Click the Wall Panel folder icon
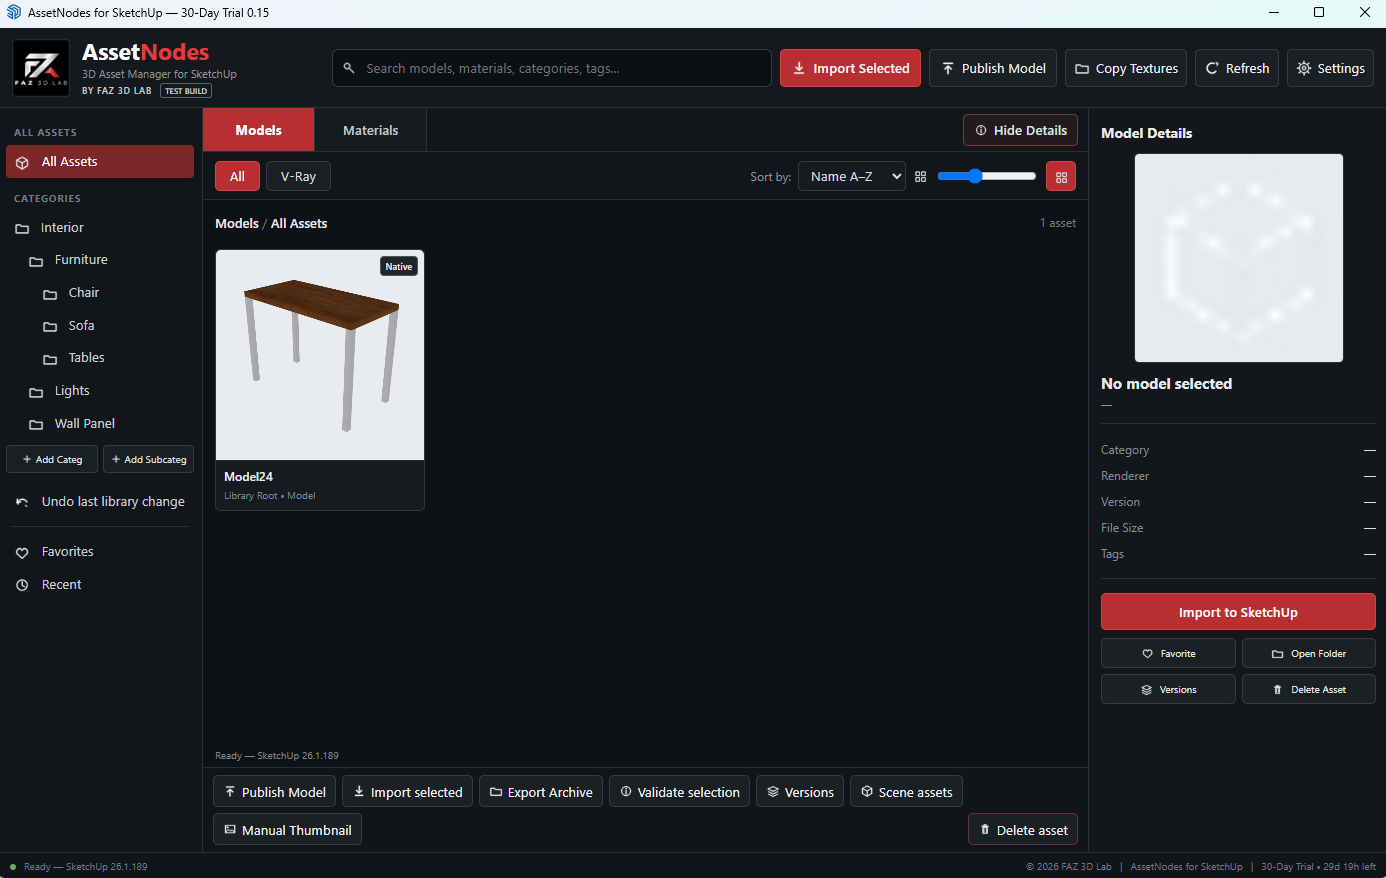 pos(36,425)
